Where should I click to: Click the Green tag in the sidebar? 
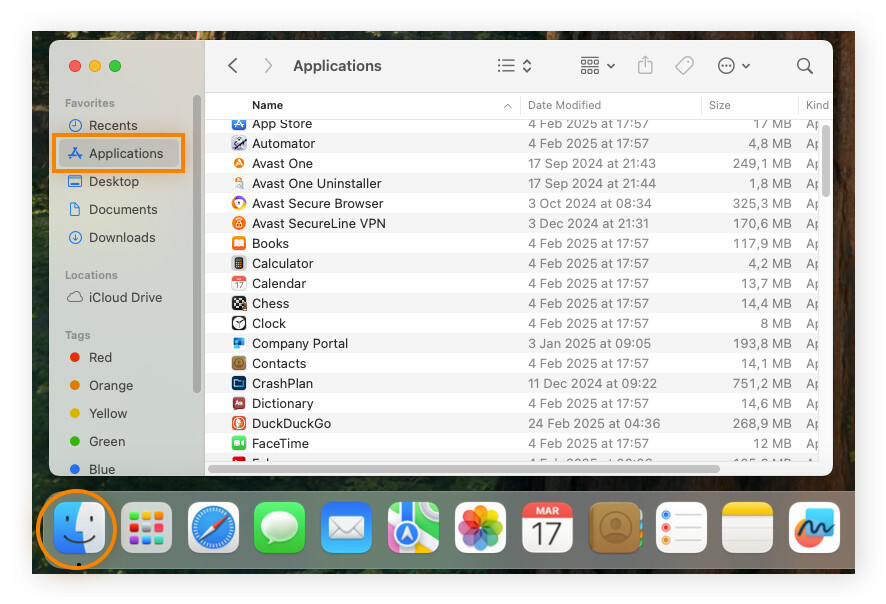105,441
